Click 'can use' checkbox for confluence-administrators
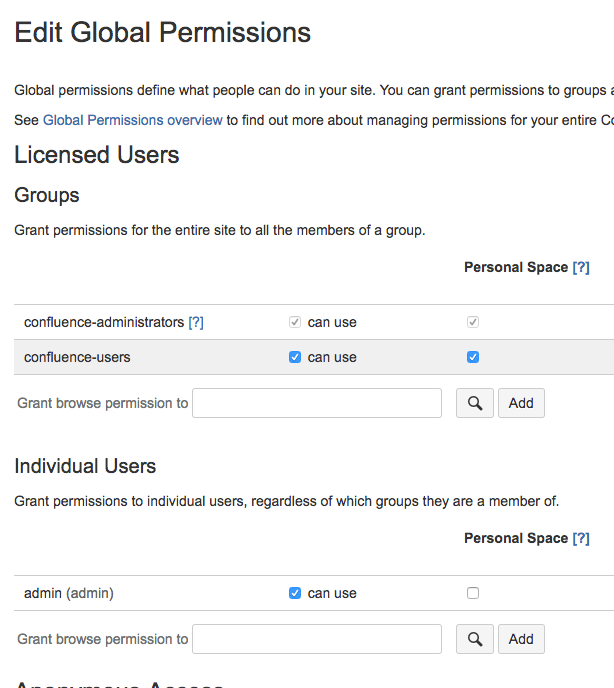Screen dimensions: 614x688 (295, 322)
